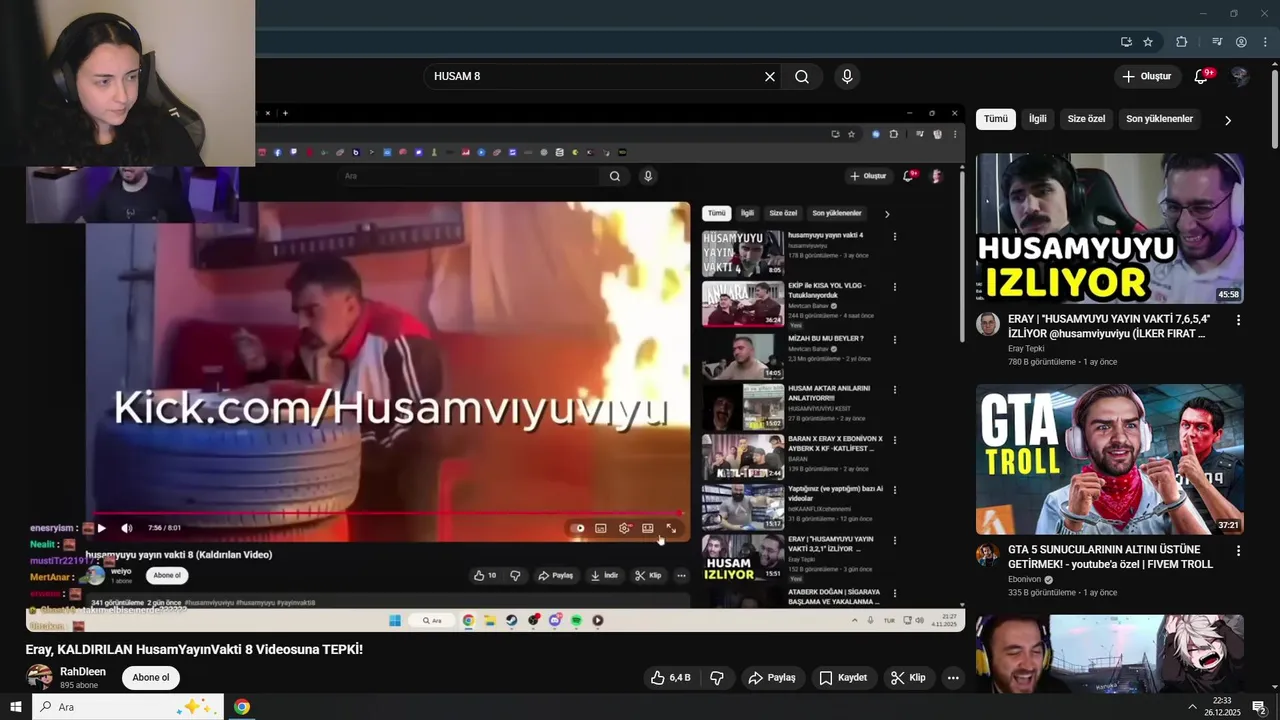
Task: Open Ebonivon channel avatar in sidebar
Action: [x=988, y=555]
